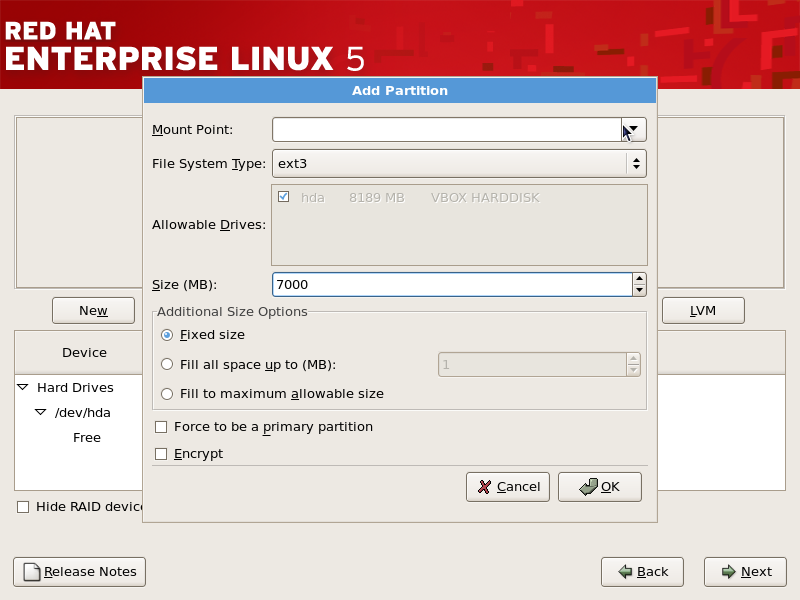The image size is (800, 600).
Task: Cancel the Add Partition dialog
Action: (x=508, y=487)
